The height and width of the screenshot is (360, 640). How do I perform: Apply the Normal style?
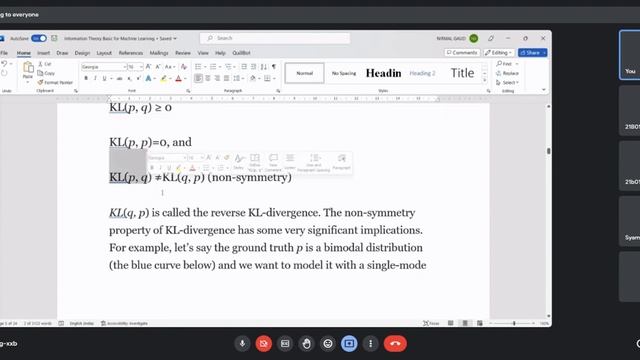(x=304, y=73)
